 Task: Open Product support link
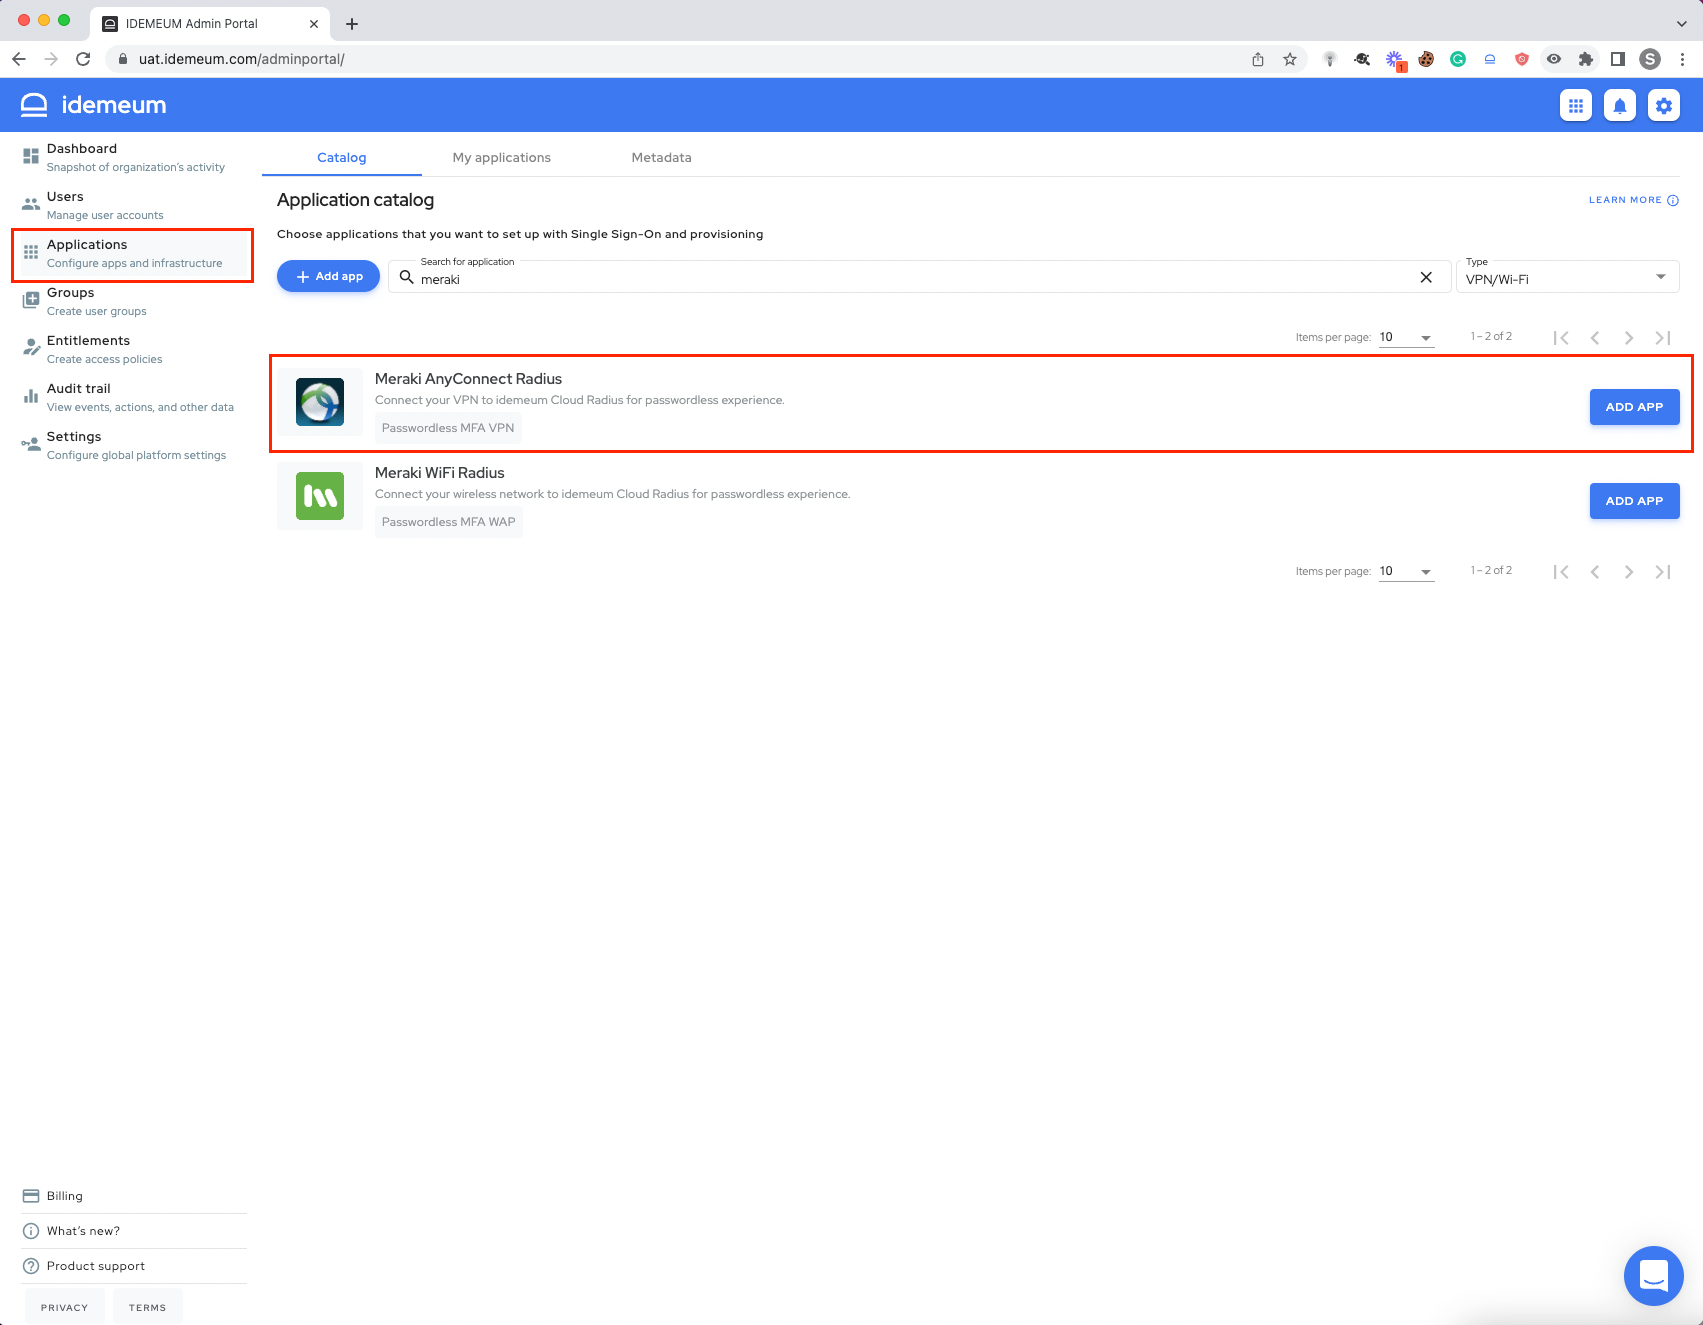(x=134, y=1266)
